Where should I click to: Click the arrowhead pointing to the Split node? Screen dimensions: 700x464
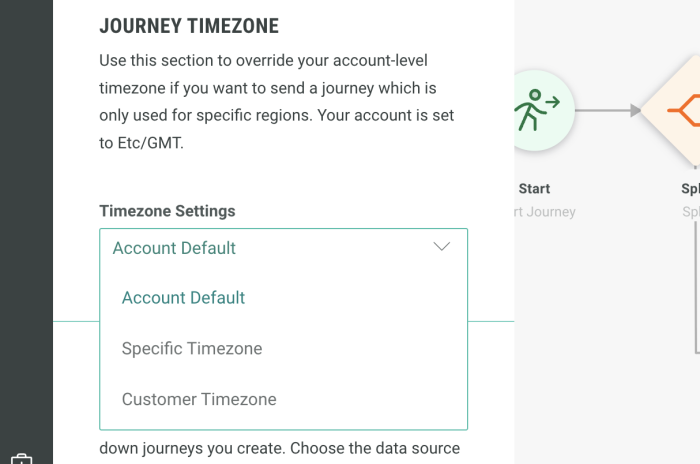[635, 110]
